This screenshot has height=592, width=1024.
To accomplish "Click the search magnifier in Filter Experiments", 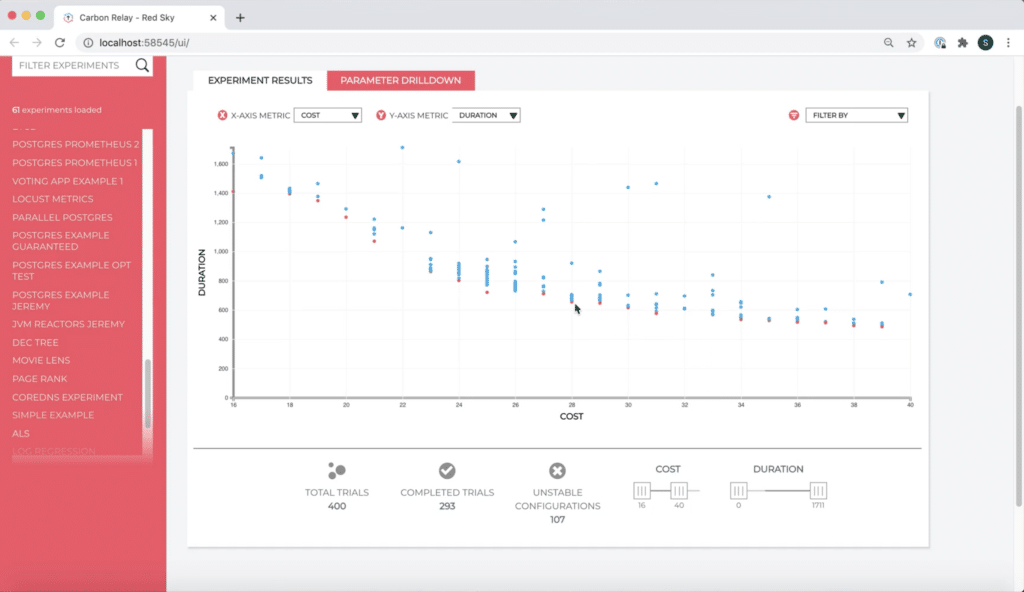I will 142,65.
